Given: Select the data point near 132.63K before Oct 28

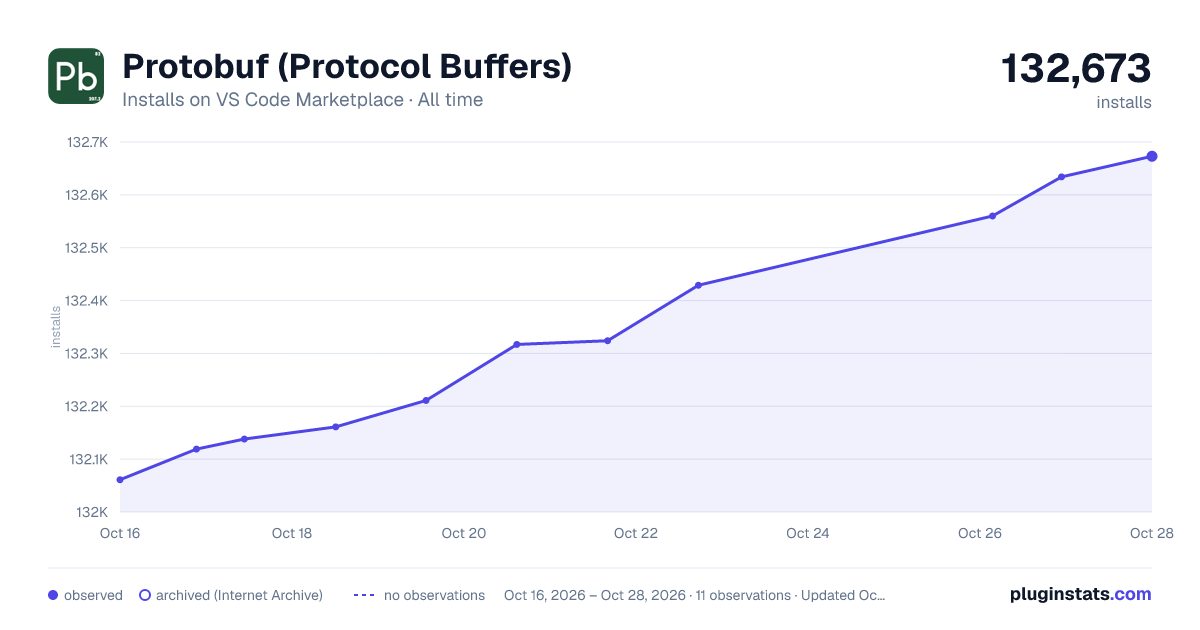Looking at the screenshot, I should [1061, 177].
